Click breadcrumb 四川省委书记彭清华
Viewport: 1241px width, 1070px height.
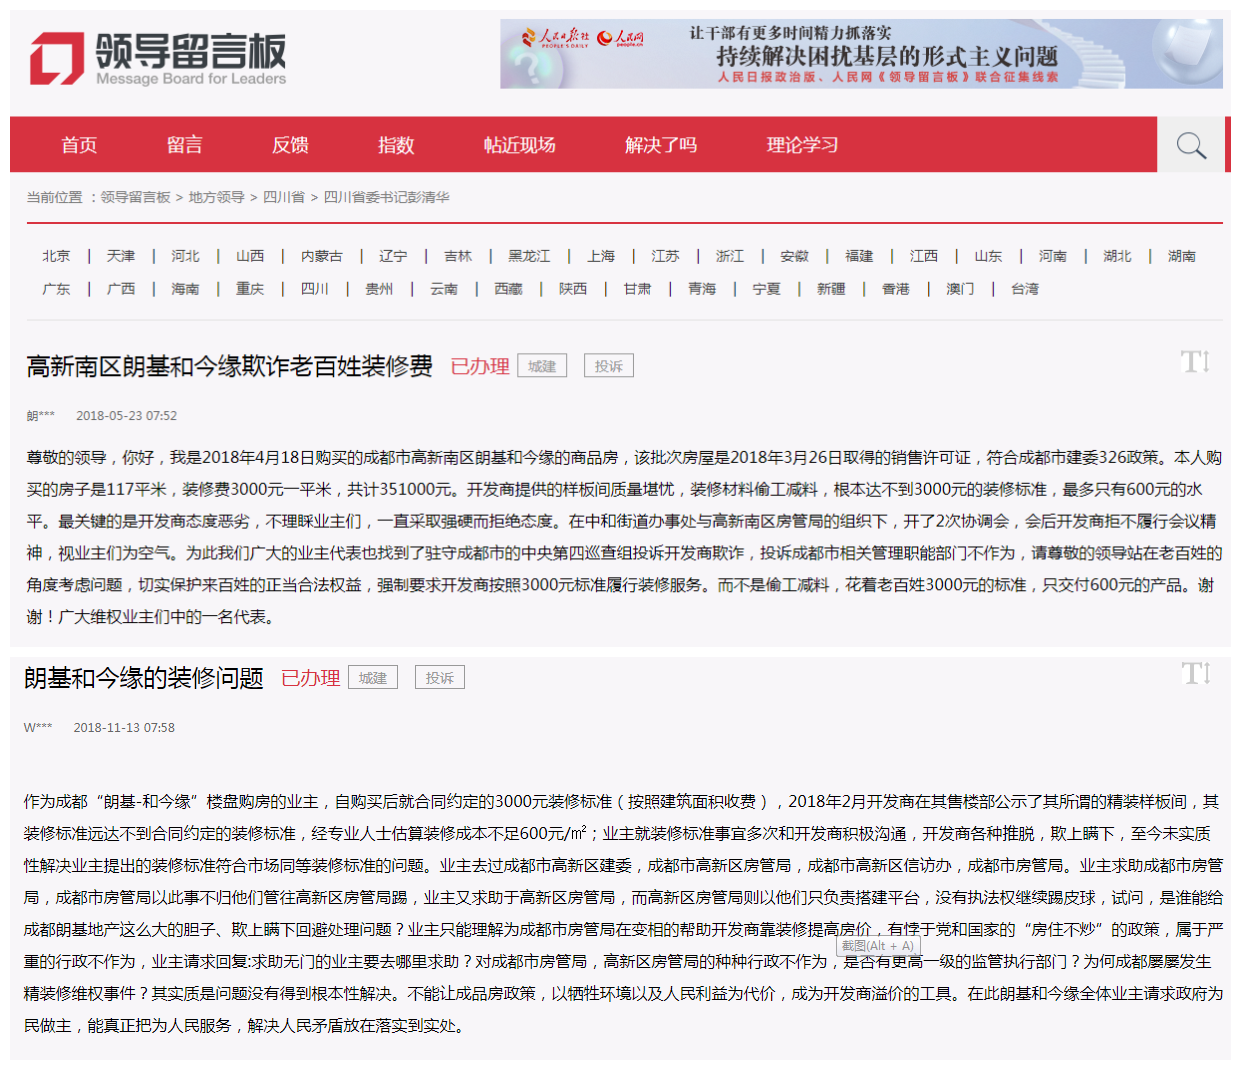coord(387,197)
